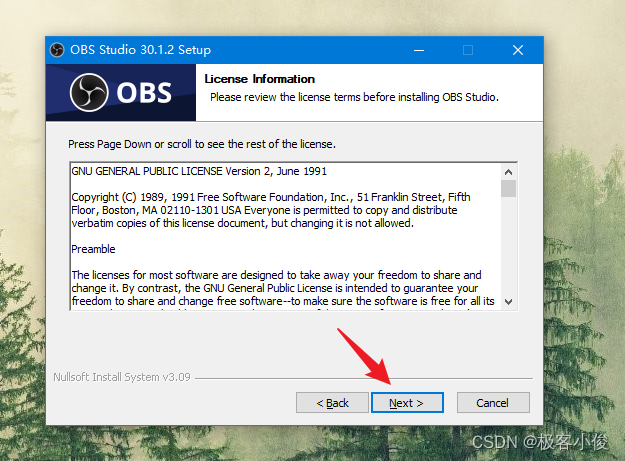Viewport: 625px width, 461px height.
Task: Click the OBS logo banner image
Action: coord(121,92)
